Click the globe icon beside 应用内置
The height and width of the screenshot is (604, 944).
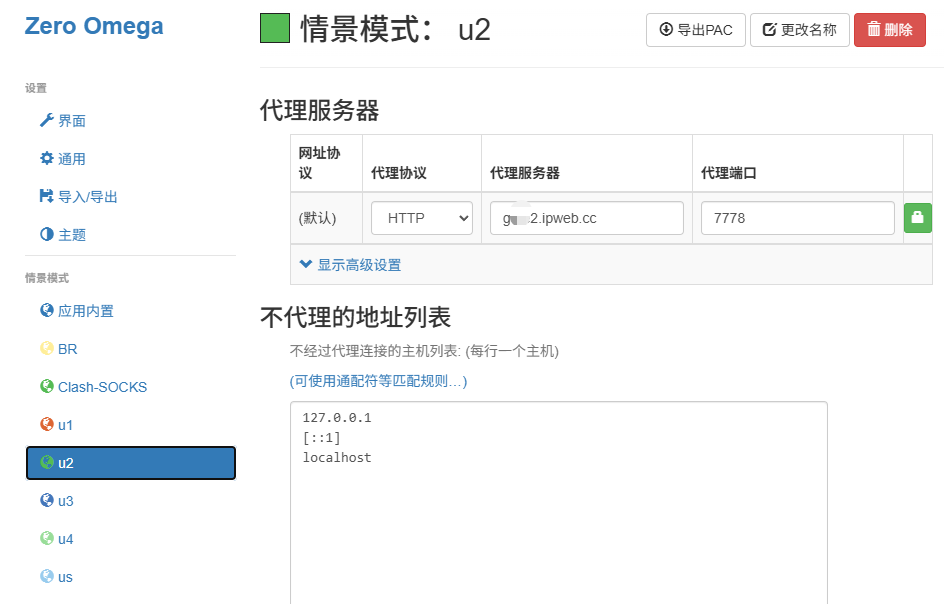click(x=46, y=310)
